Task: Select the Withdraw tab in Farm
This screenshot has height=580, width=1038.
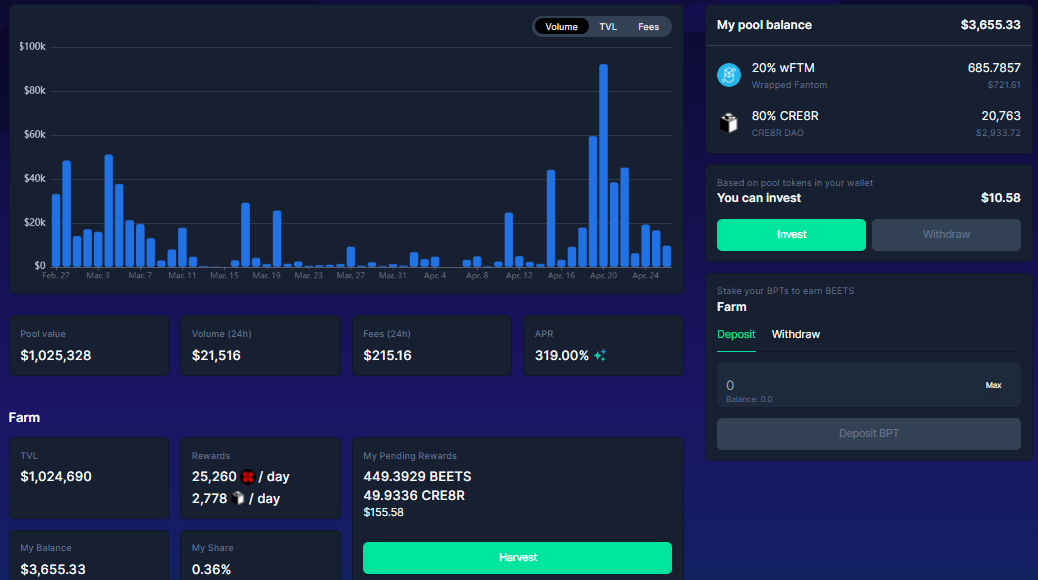Action: 796,334
